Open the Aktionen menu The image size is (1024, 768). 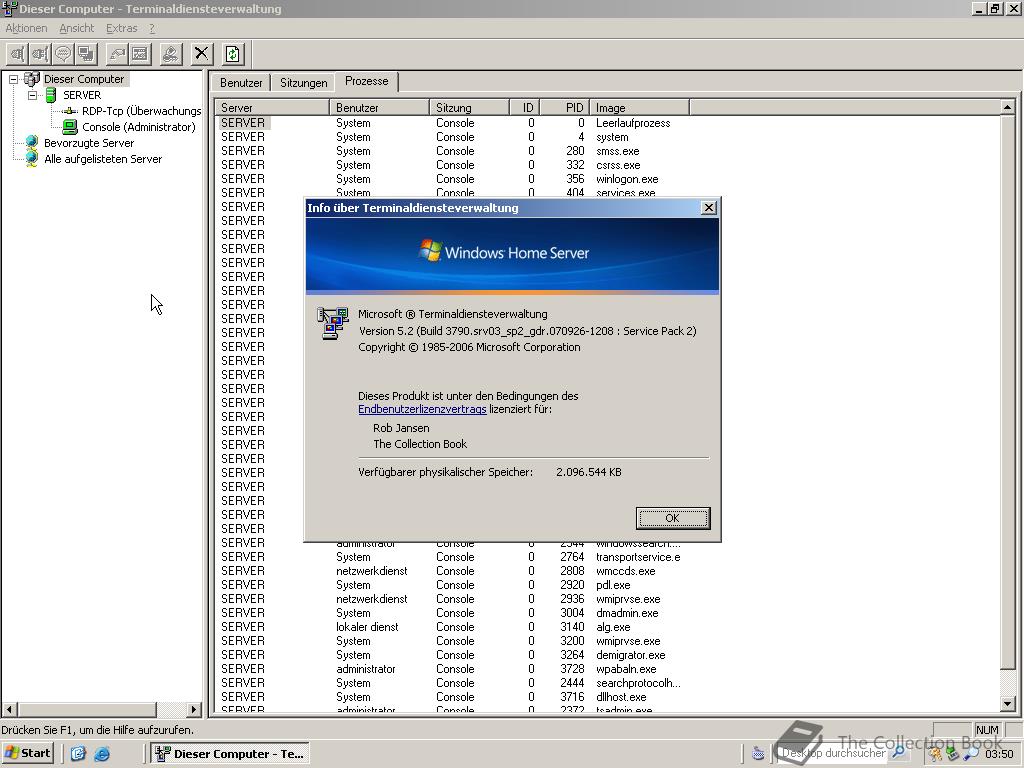pos(26,28)
